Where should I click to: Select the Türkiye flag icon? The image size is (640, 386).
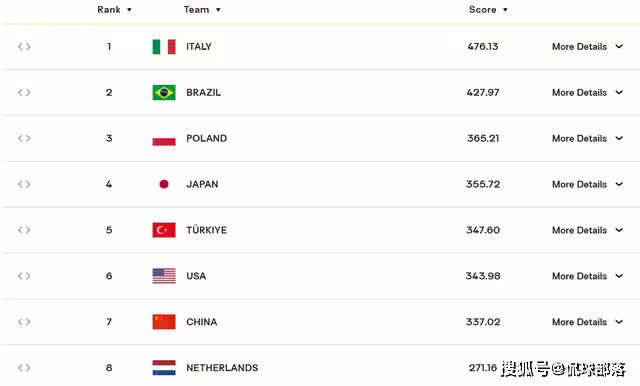(164, 230)
